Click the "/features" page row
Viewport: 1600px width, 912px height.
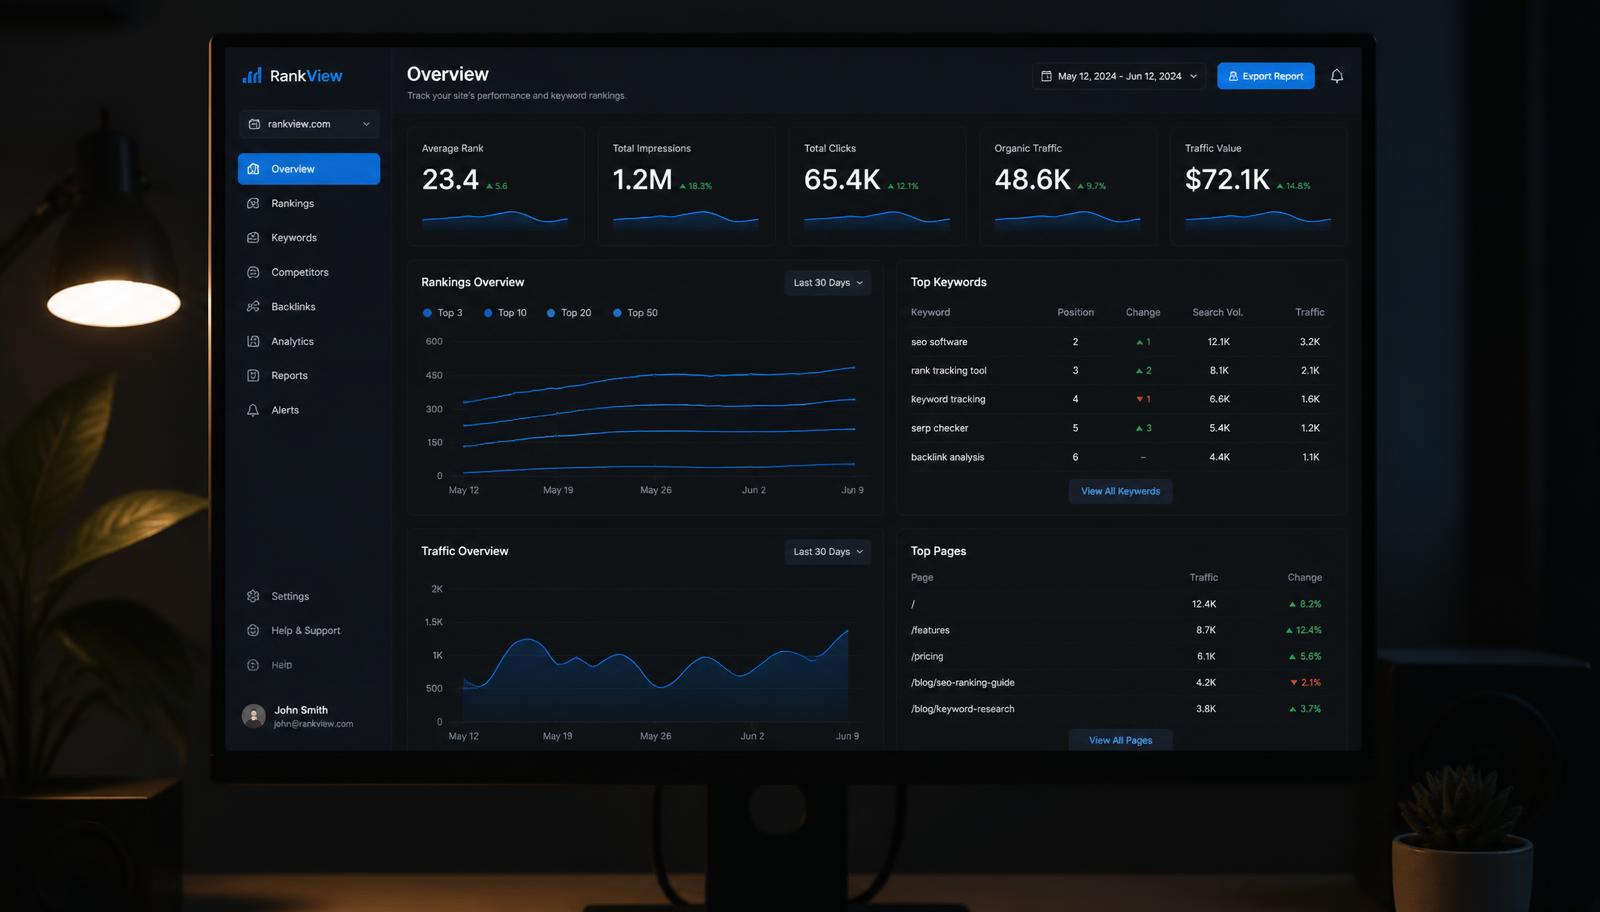point(1120,630)
